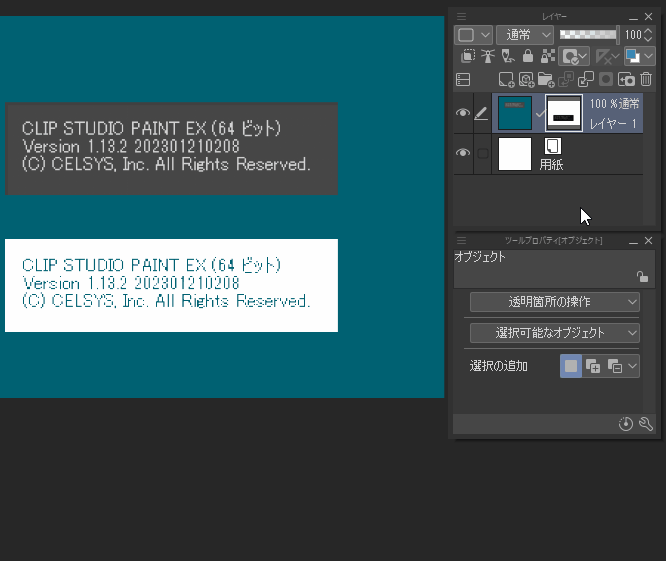Click the Enable Mask icon button
Viewport: 666px width, 561px height.
[x=569, y=56]
